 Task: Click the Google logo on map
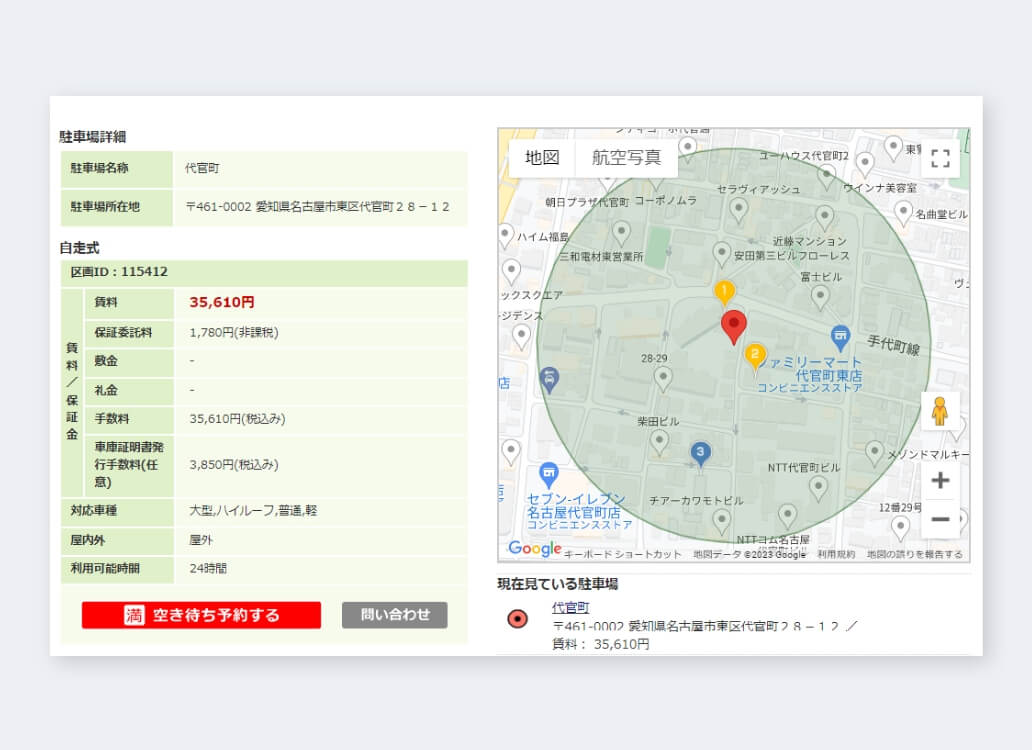(x=534, y=548)
